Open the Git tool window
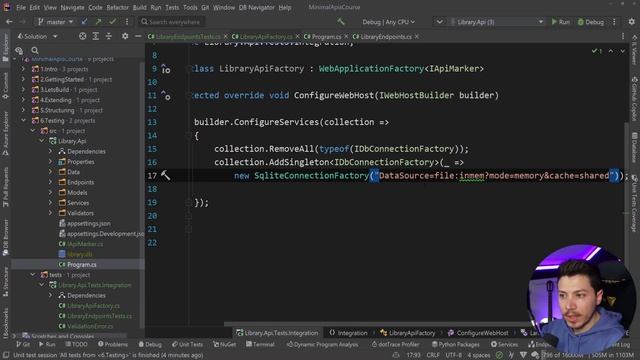The image size is (640, 360). (x=23, y=344)
